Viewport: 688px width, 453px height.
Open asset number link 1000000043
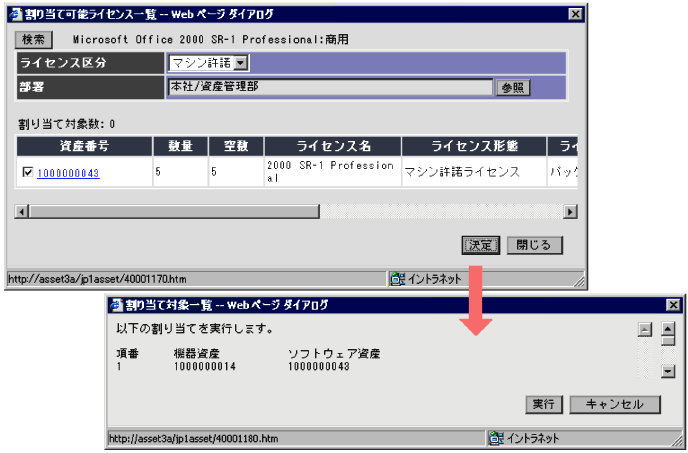(68, 173)
